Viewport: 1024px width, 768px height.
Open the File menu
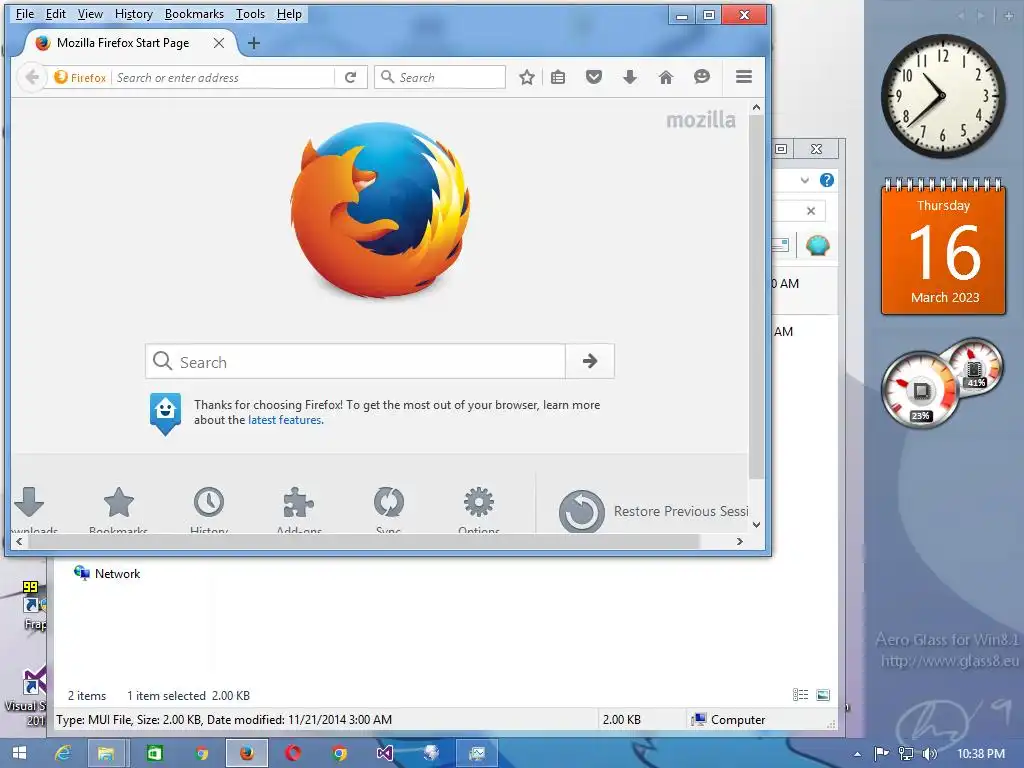coord(25,14)
